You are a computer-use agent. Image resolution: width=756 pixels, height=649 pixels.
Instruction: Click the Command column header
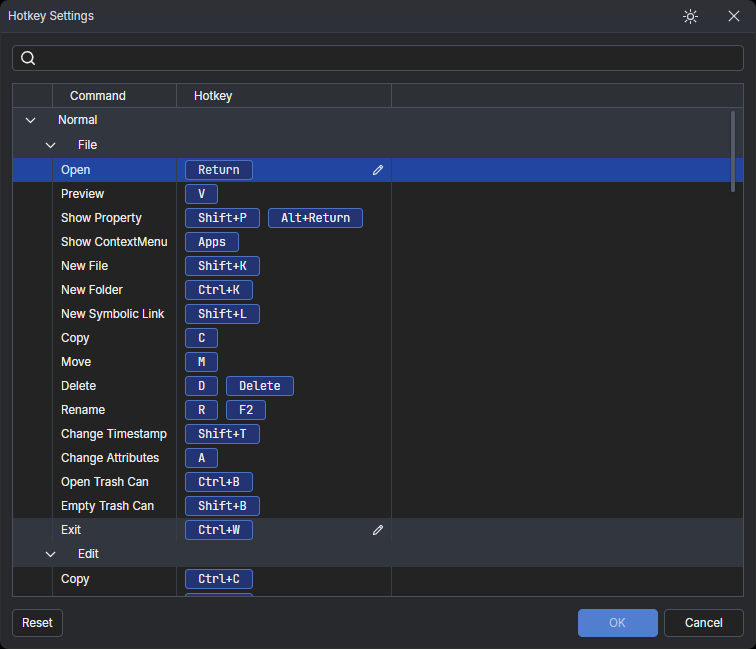pos(98,96)
